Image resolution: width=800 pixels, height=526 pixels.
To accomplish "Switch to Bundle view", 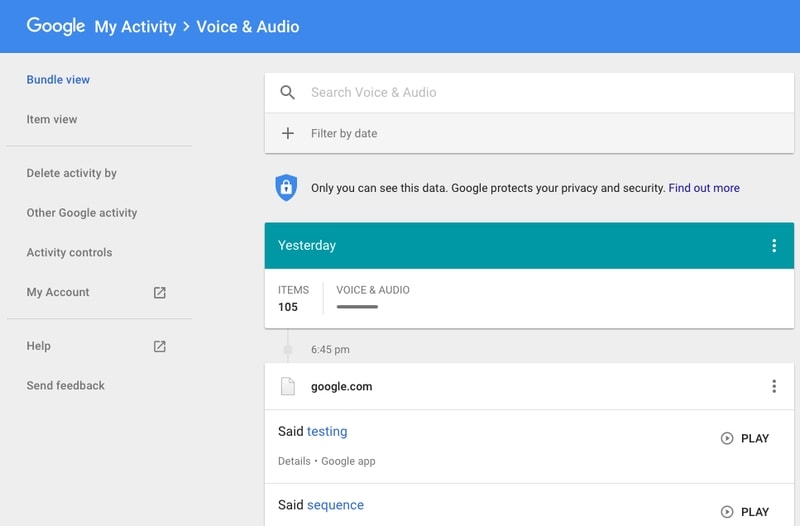I will pos(58,80).
